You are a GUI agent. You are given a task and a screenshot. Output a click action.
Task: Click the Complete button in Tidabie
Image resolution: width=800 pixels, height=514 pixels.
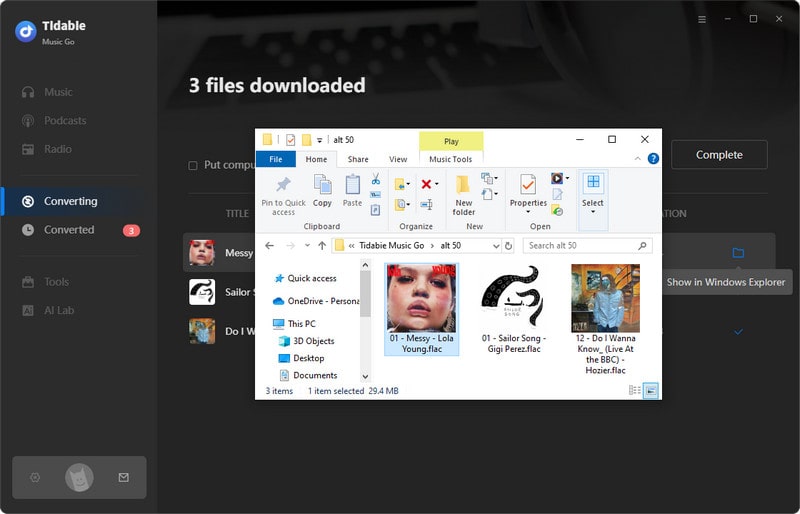click(x=719, y=155)
